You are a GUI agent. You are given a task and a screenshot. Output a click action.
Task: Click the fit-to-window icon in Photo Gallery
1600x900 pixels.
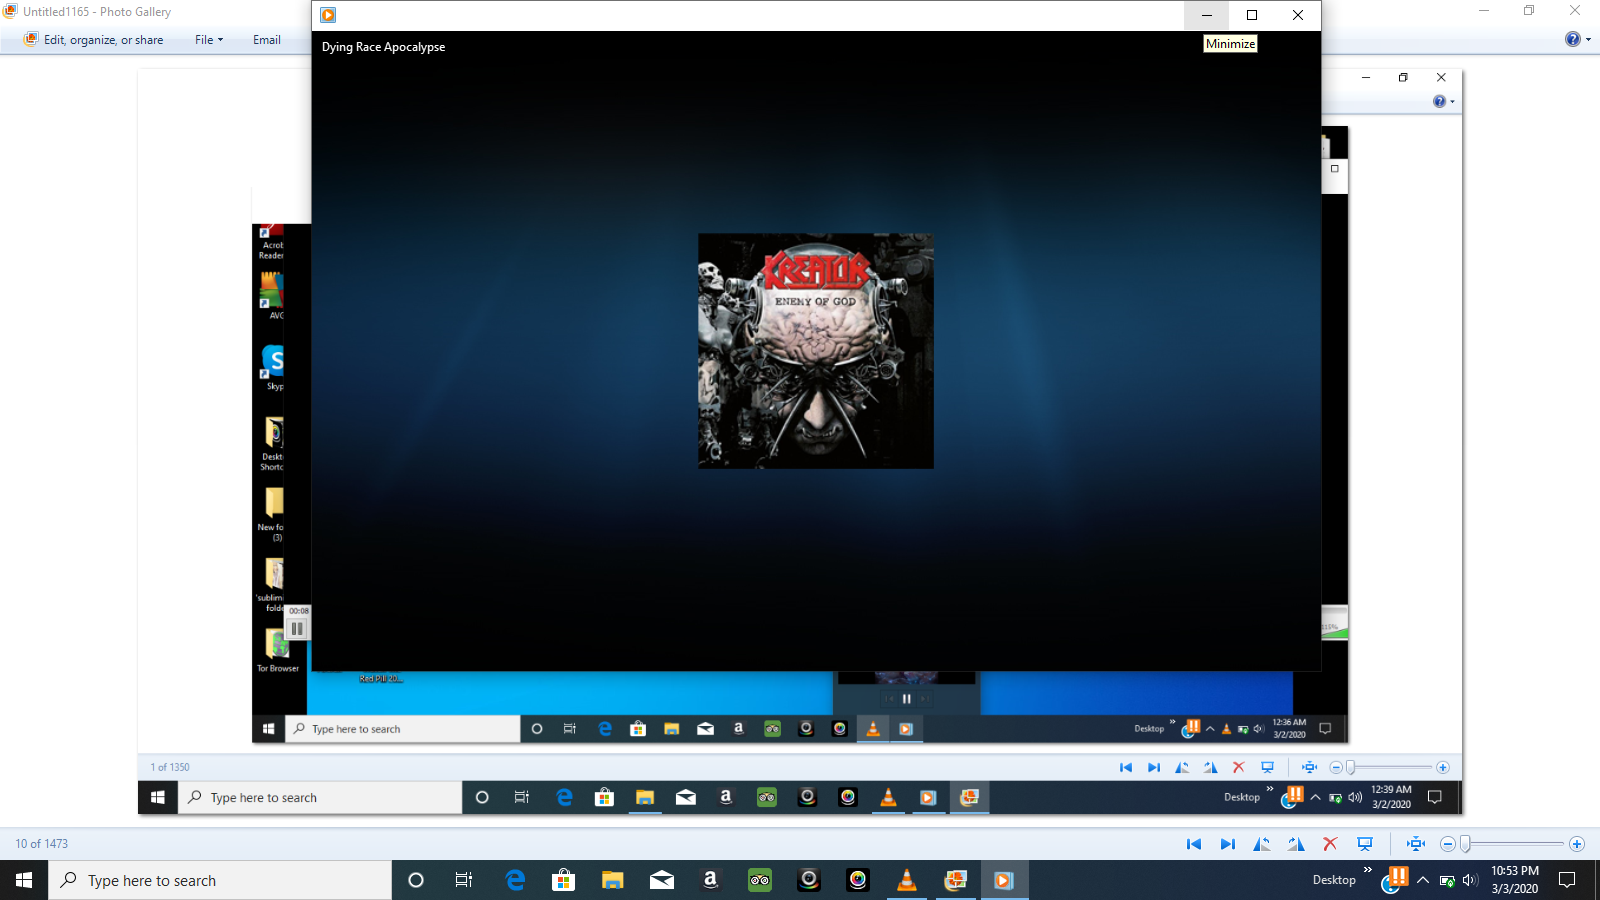tap(1416, 844)
